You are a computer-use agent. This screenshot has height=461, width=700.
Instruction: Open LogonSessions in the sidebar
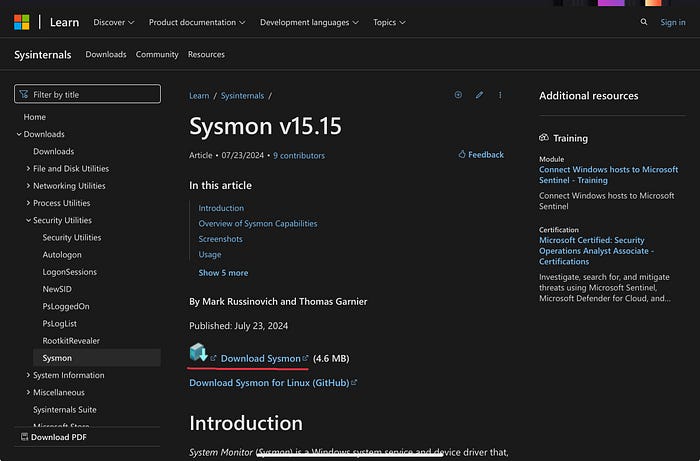(x=70, y=272)
